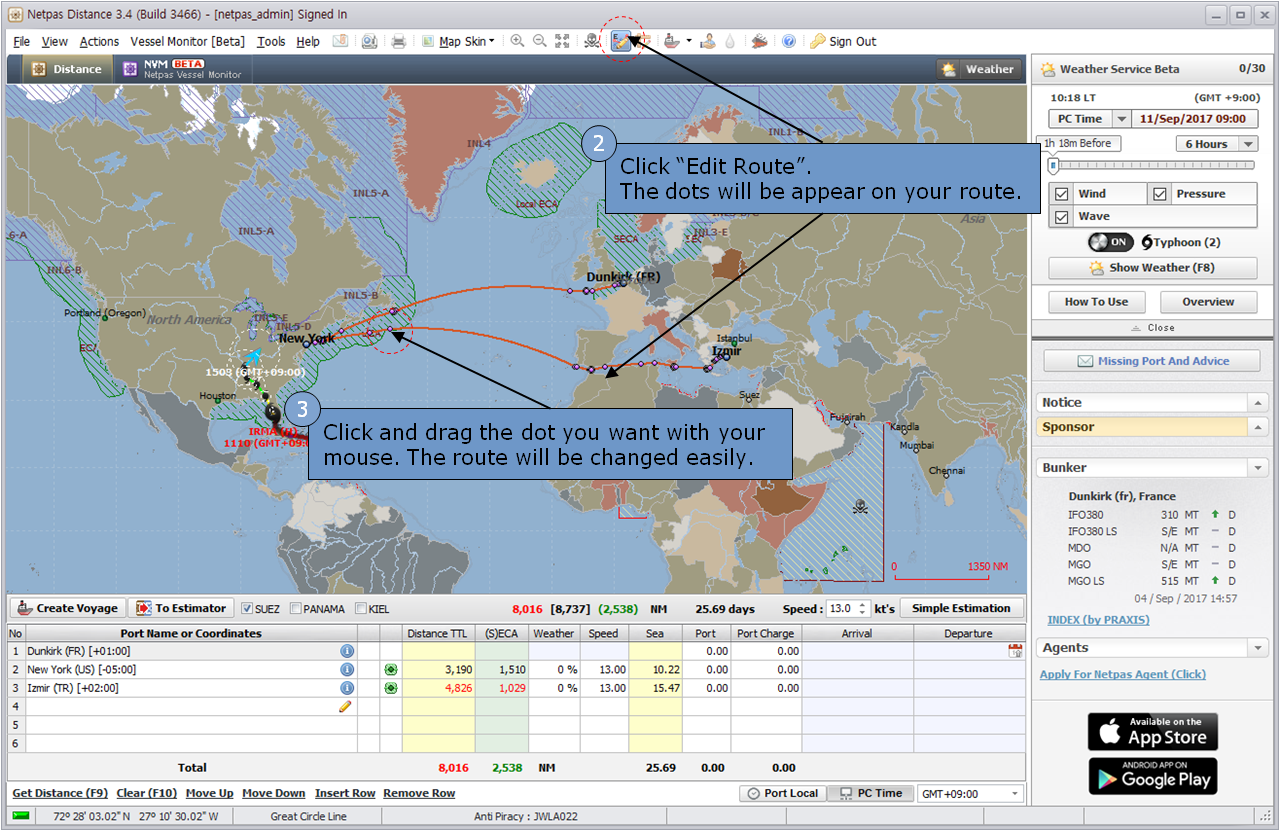Select the Port Local time option
Viewport: 1280px width, 831px height.
[x=782, y=793]
